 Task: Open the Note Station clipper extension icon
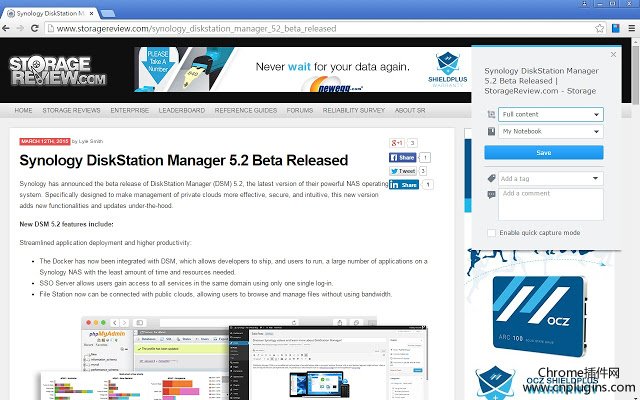click(616, 28)
